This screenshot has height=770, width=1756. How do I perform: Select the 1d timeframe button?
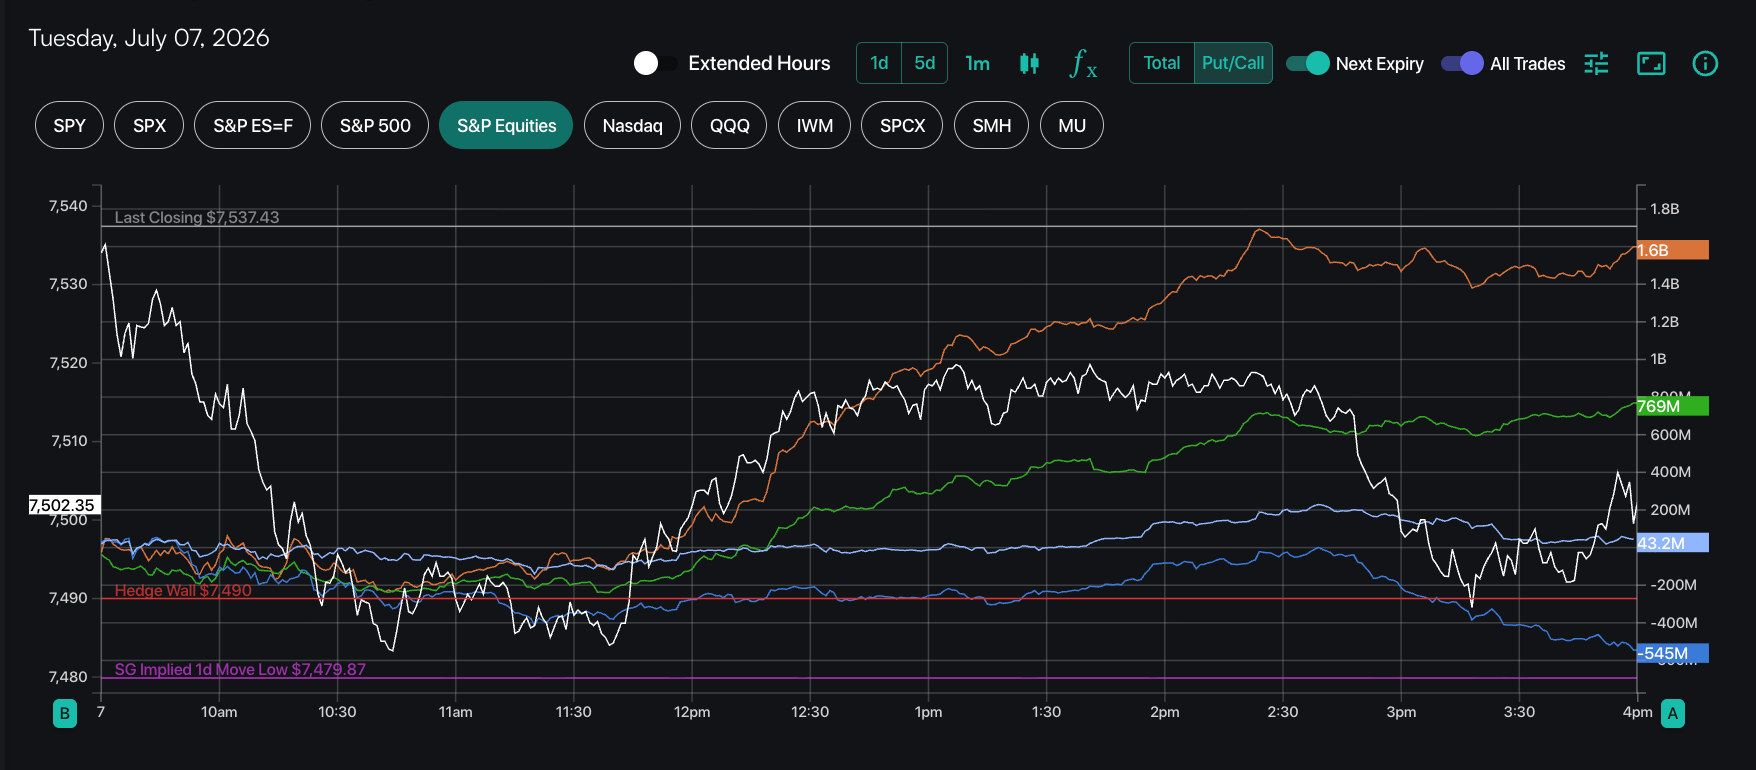879,63
